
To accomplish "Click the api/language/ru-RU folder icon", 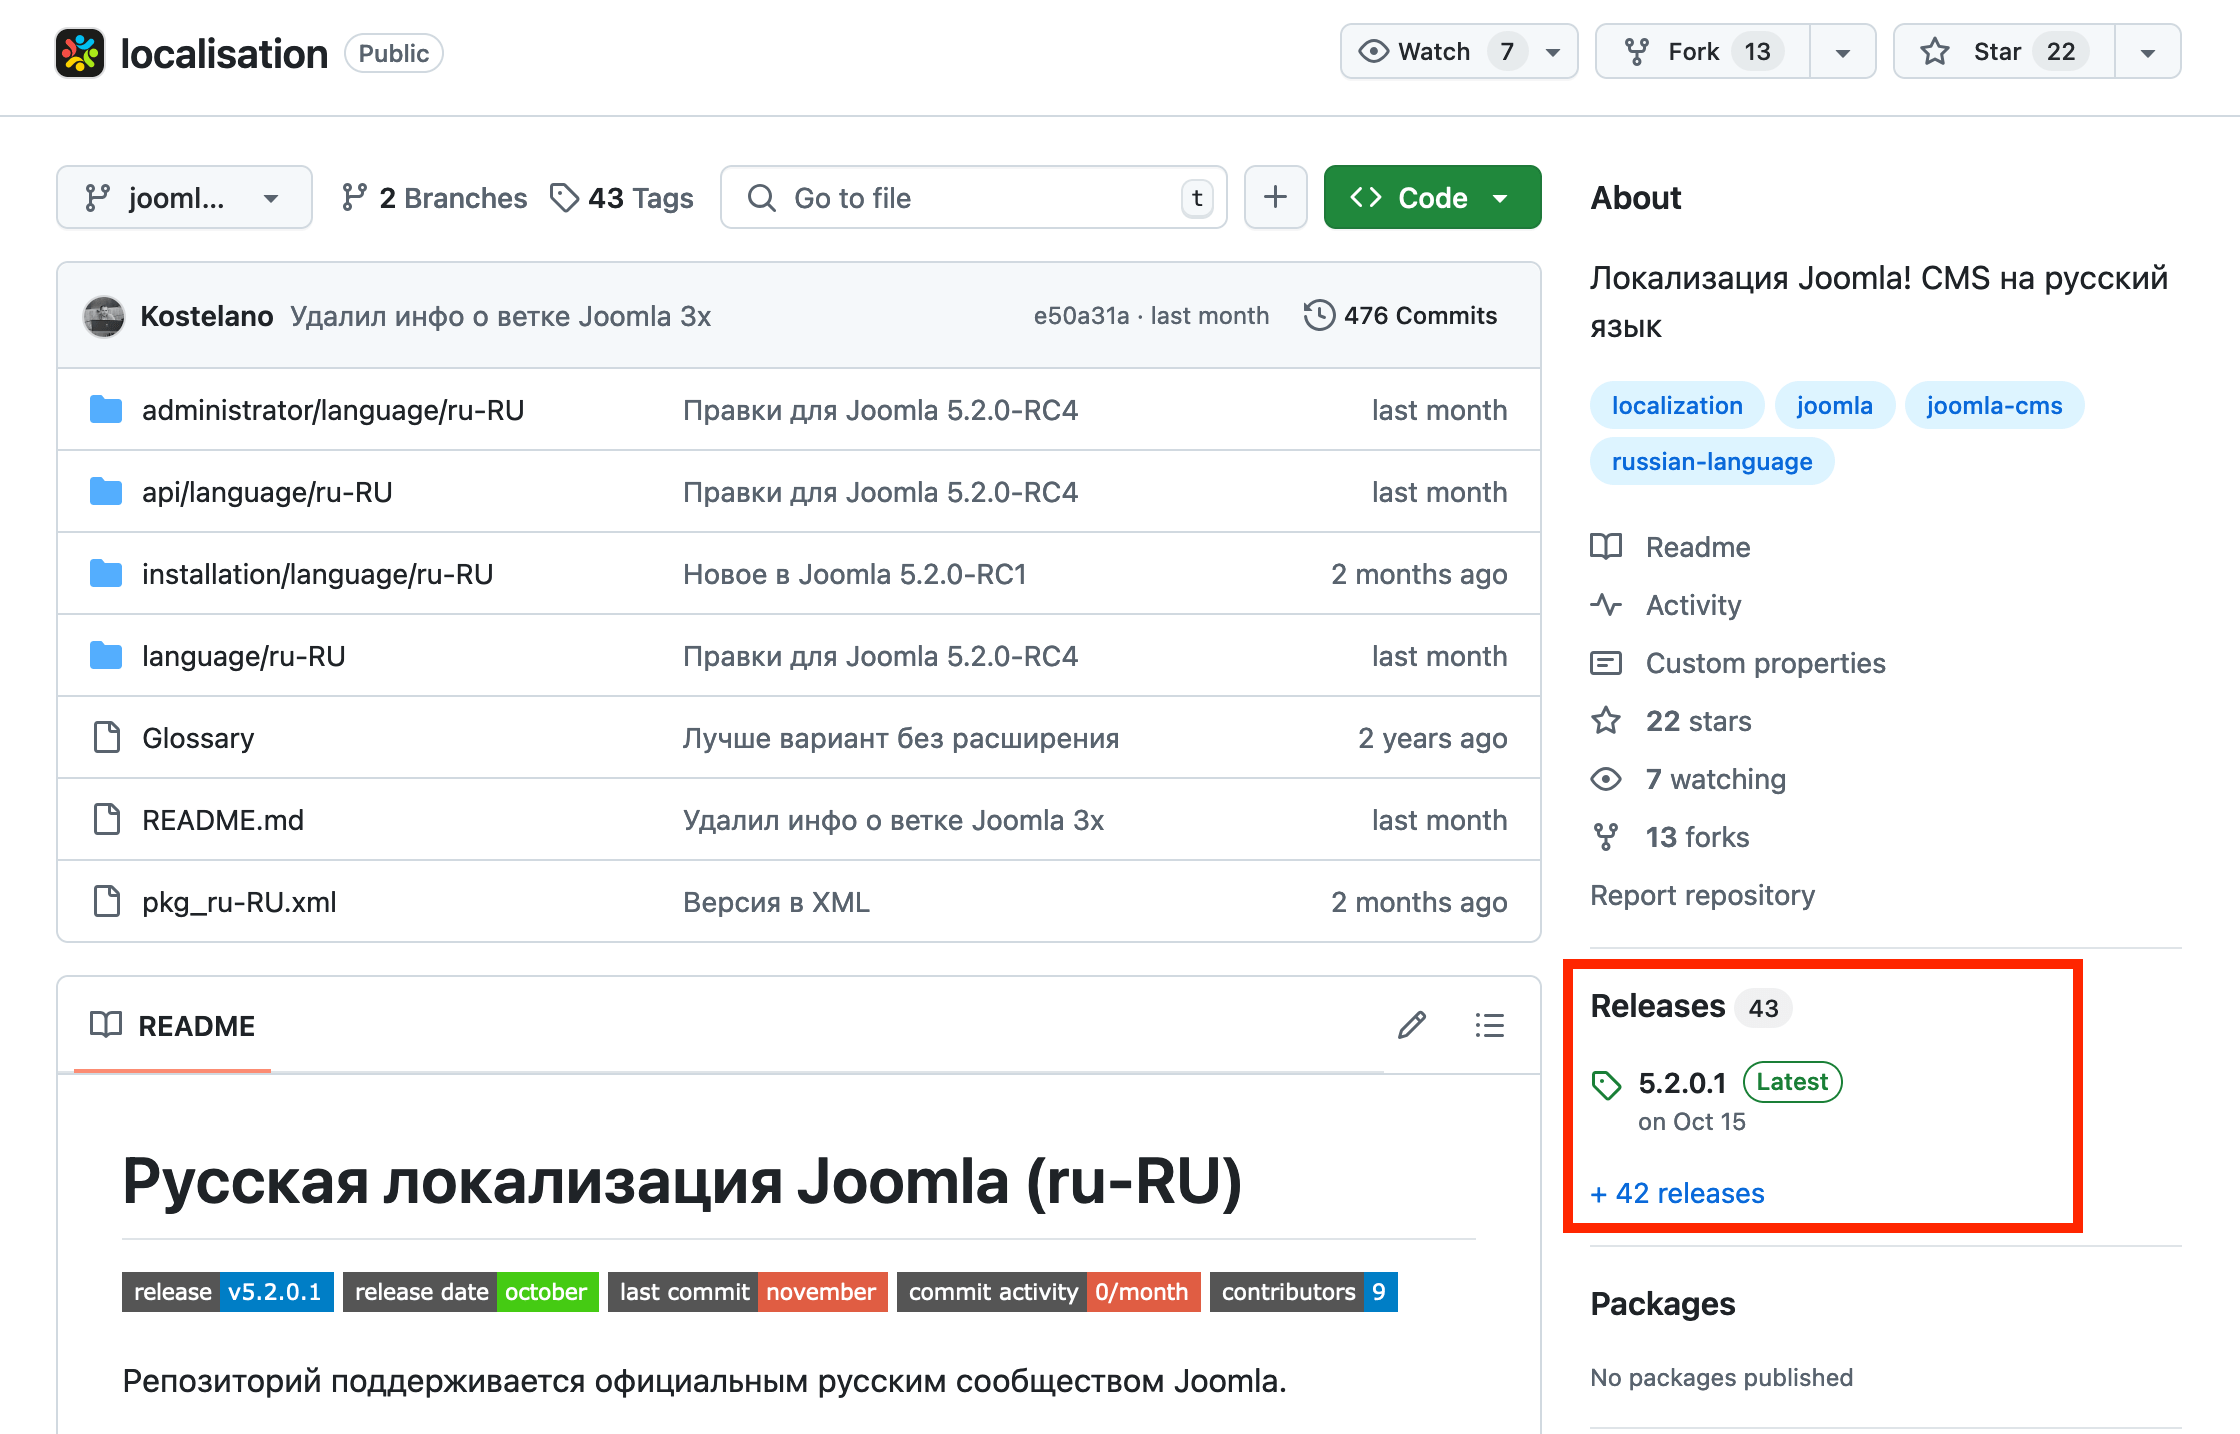I will [x=105, y=492].
